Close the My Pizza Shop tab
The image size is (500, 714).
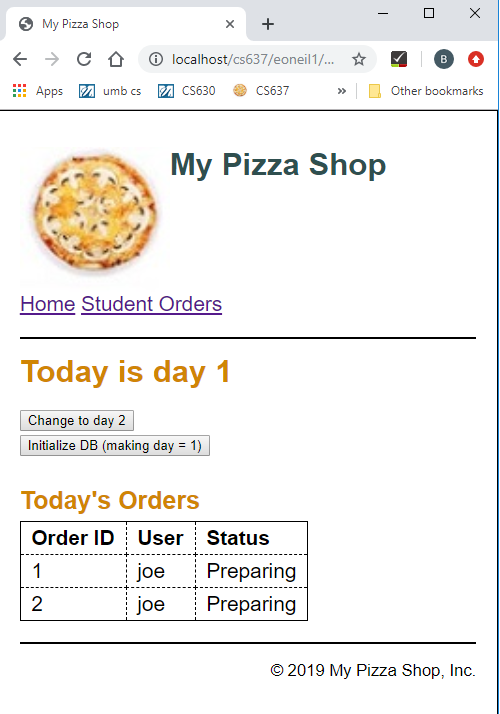(230, 24)
